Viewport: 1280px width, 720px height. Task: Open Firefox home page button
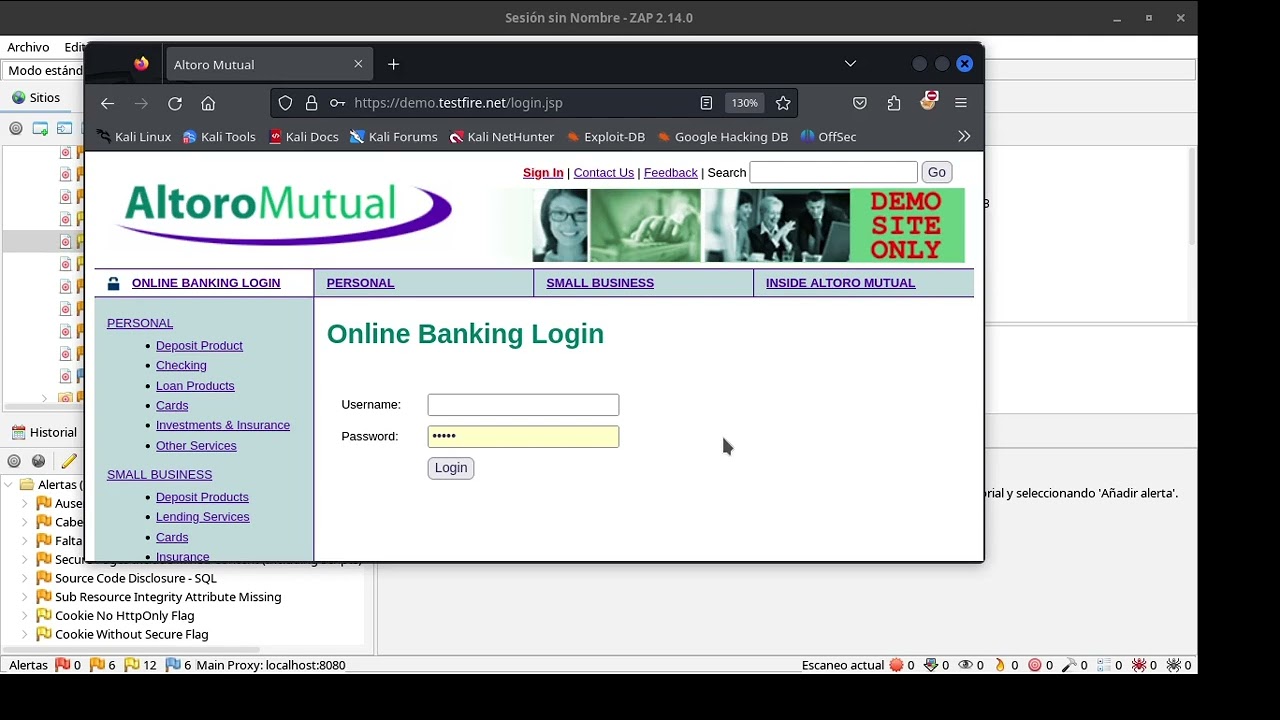208,103
